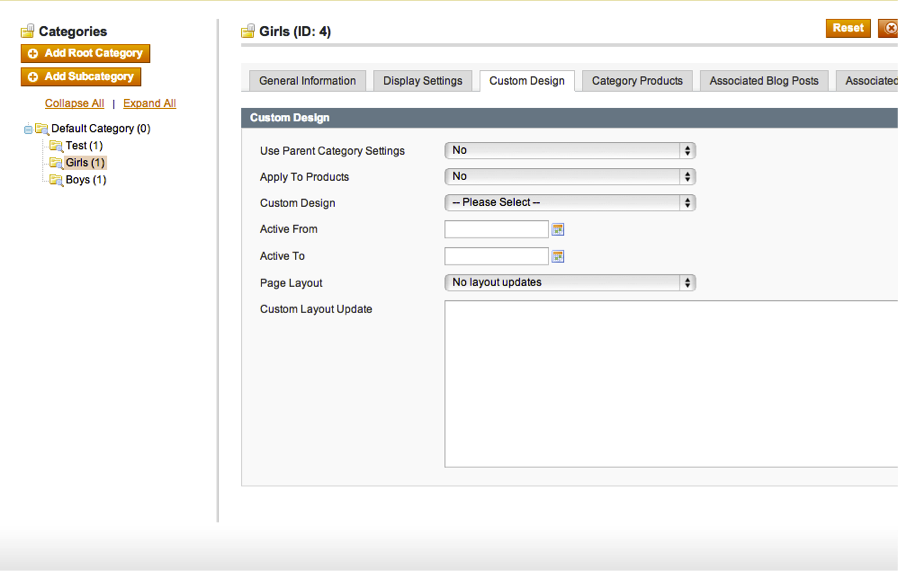
Task: Open calendar picker for Active To
Action: 558,257
